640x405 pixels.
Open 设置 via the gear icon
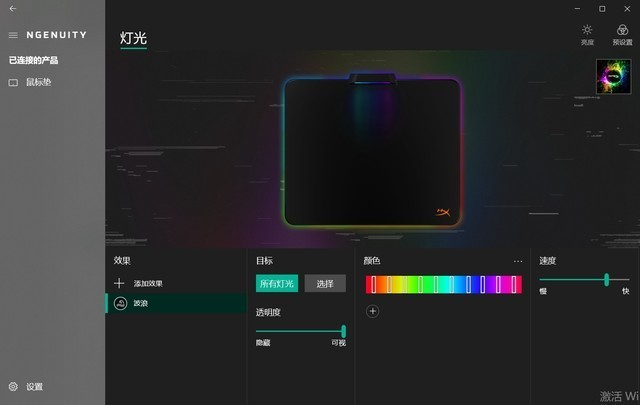click(x=13, y=386)
